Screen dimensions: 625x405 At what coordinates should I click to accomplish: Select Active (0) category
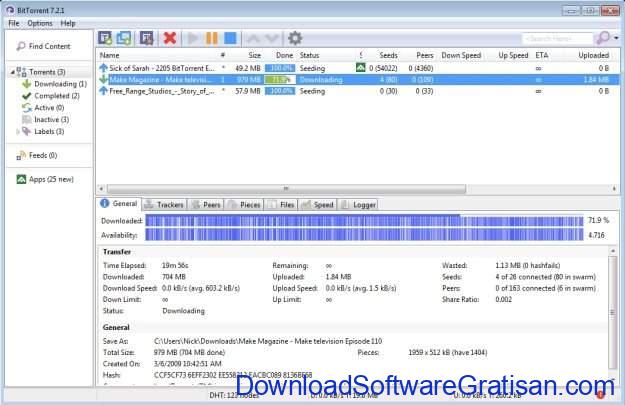click(43, 108)
